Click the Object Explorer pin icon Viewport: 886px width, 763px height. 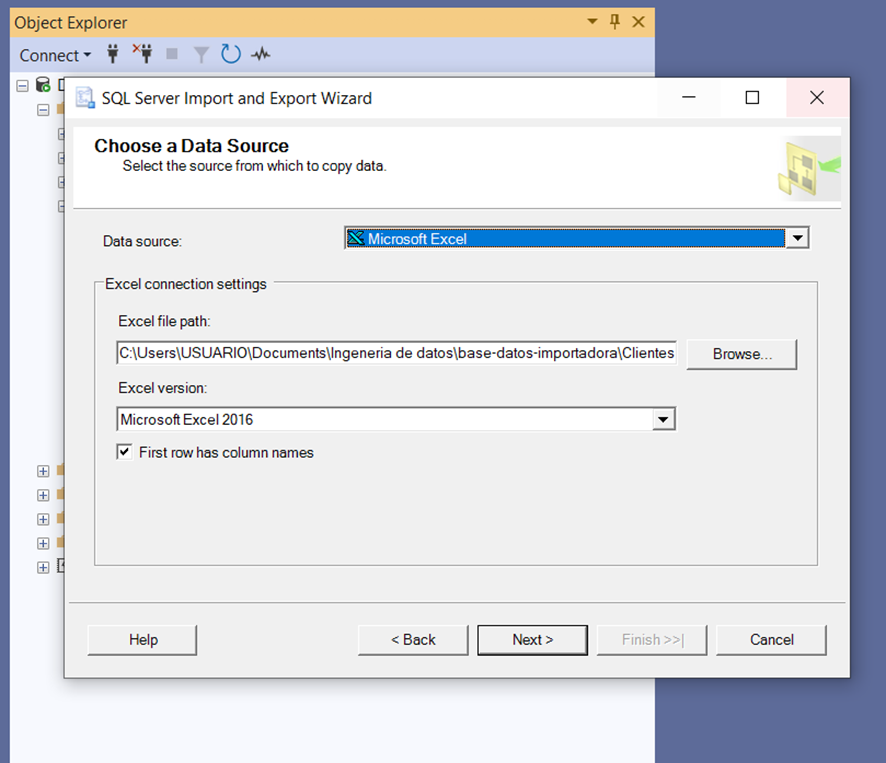615,22
